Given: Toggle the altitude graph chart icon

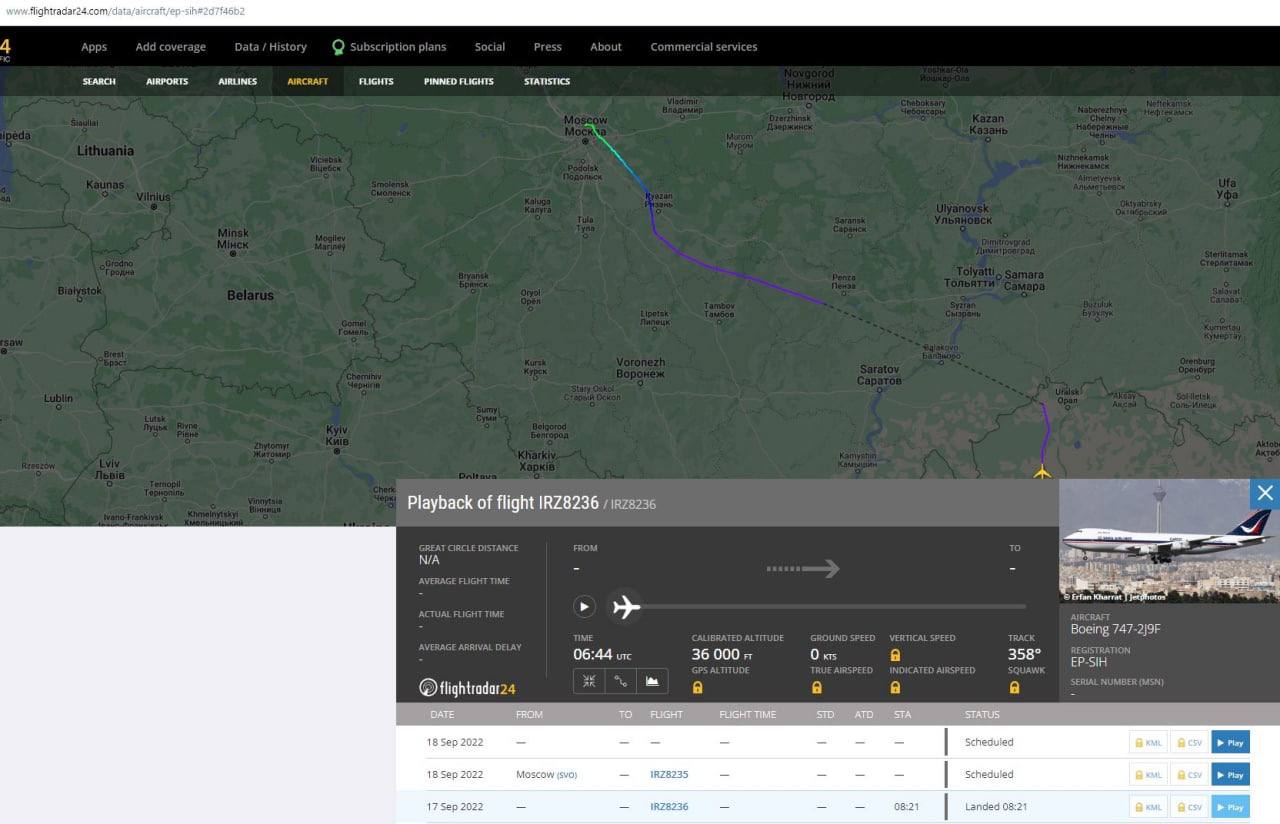Looking at the screenshot, I should click(652, 681).
